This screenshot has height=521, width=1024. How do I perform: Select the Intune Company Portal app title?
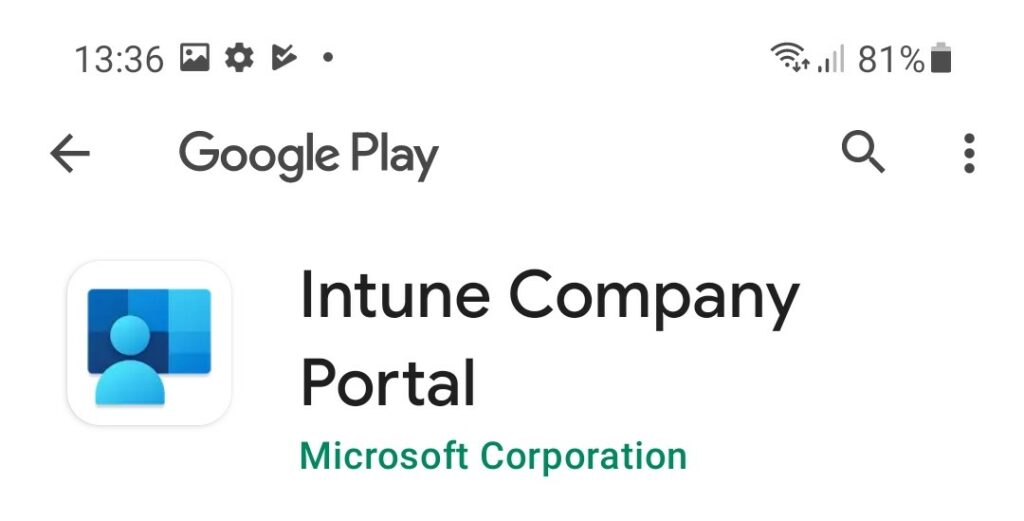(550, 338)
